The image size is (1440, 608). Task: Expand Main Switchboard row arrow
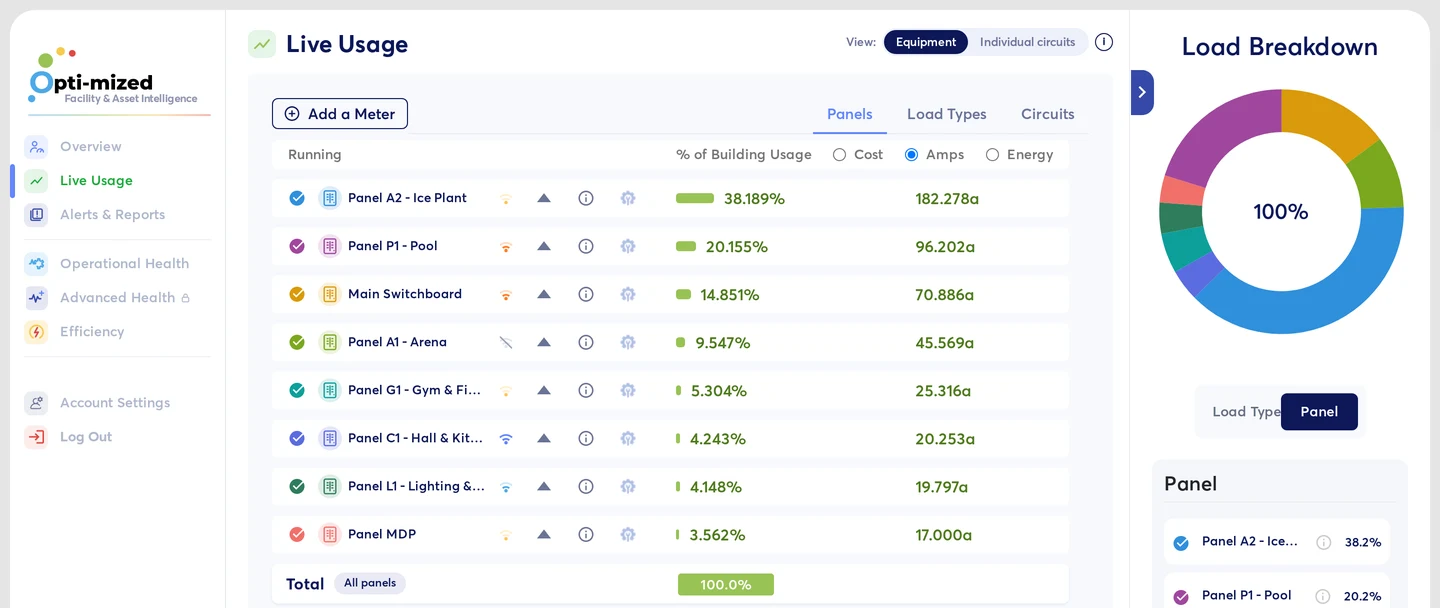point(544,294)
